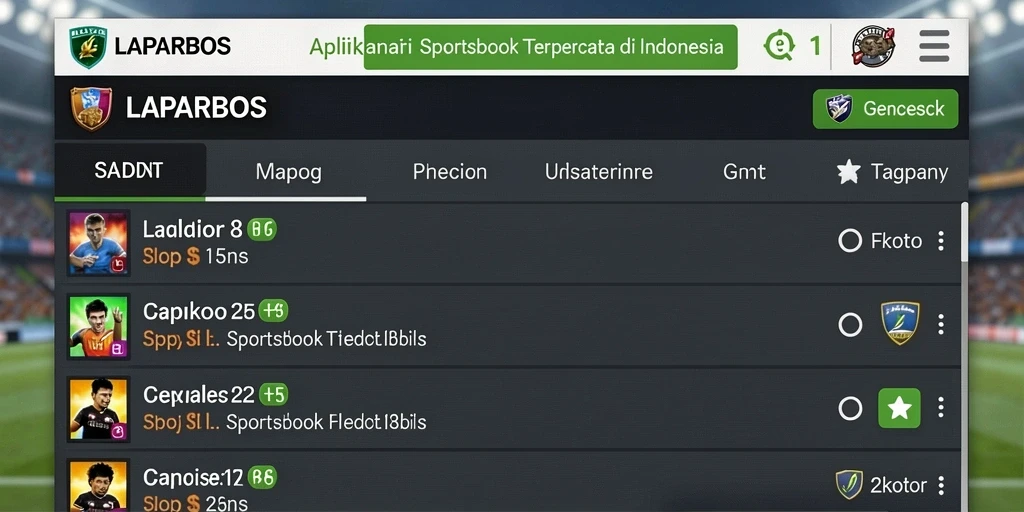Click the green Gencesck button

click(886, 108)
